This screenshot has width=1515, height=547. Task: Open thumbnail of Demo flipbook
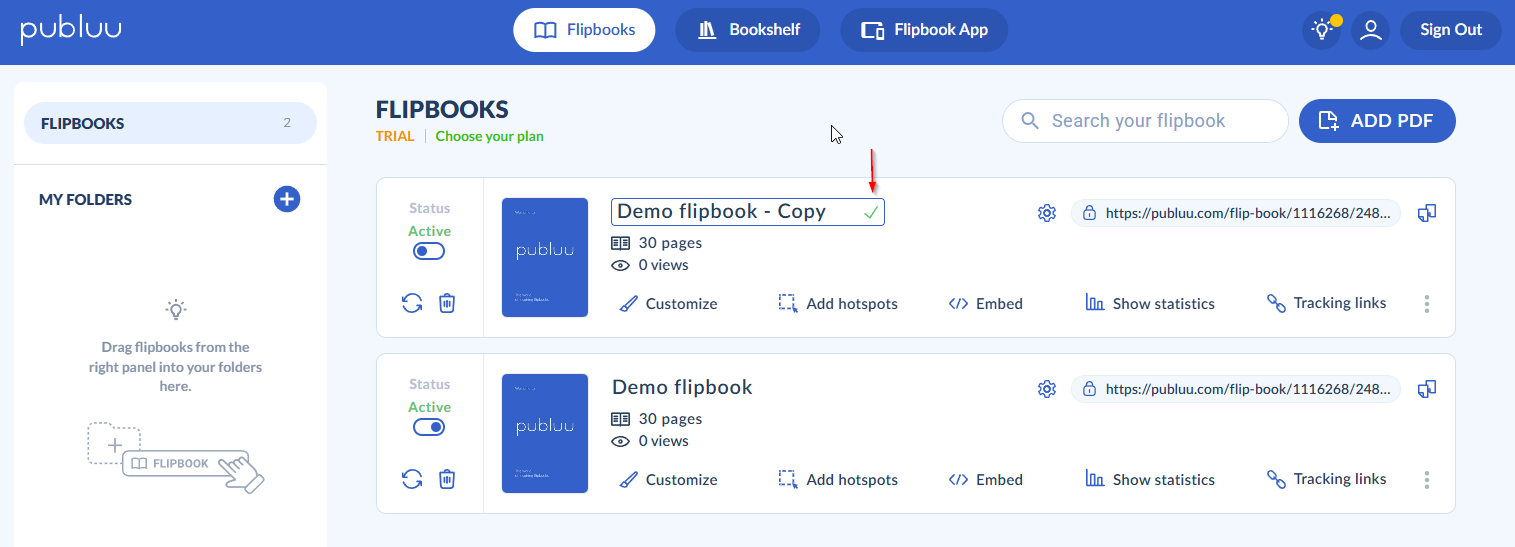(x=545, y=433)
